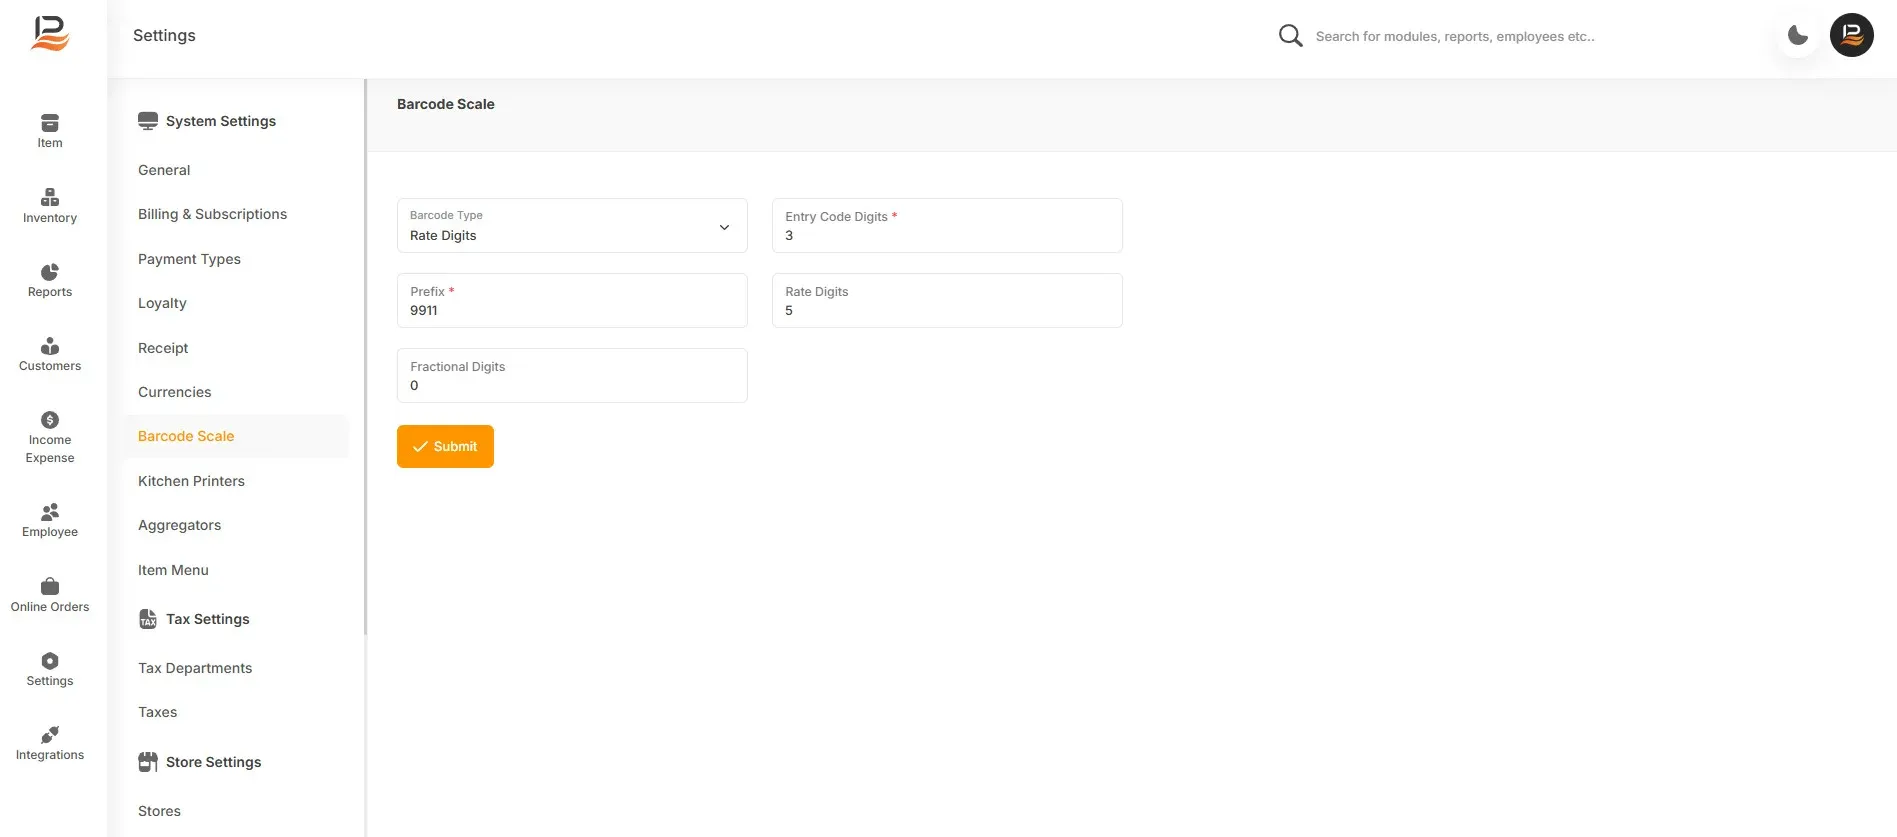Open Payment Types settings
This screenshot has height=837, width=1897.
pyautogui.click(x=189, y=259)
